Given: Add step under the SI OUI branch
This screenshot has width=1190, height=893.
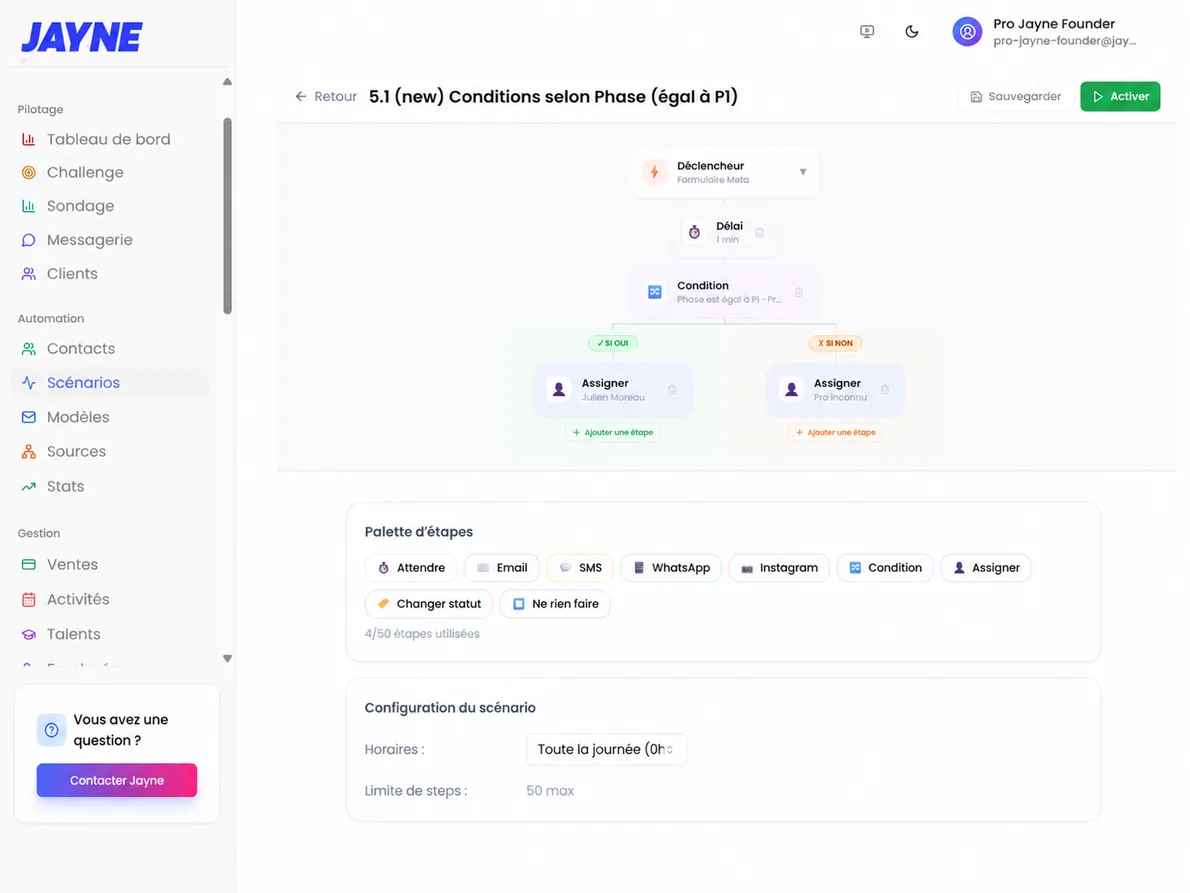Looking at the screenshot, I should pos(612,432).
